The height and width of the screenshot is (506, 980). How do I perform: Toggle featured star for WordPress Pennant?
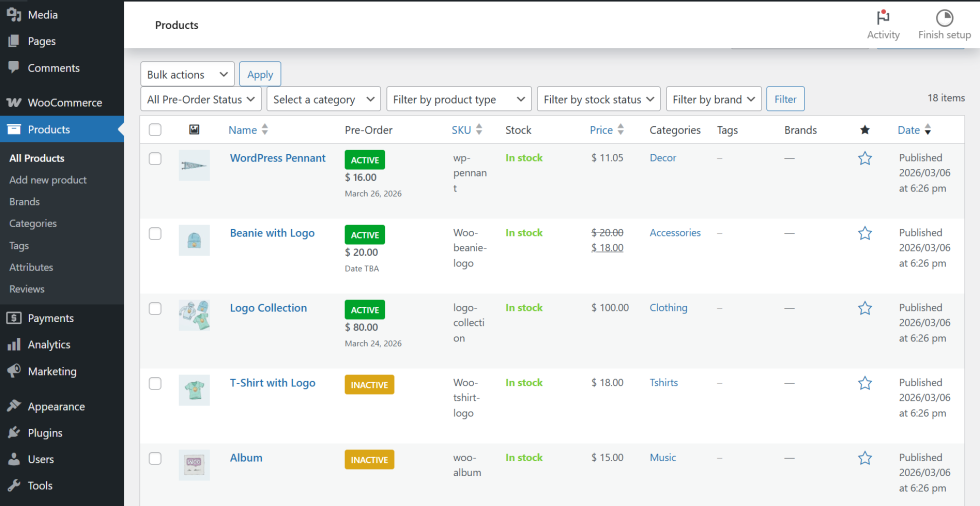click(x=865, y=158)
